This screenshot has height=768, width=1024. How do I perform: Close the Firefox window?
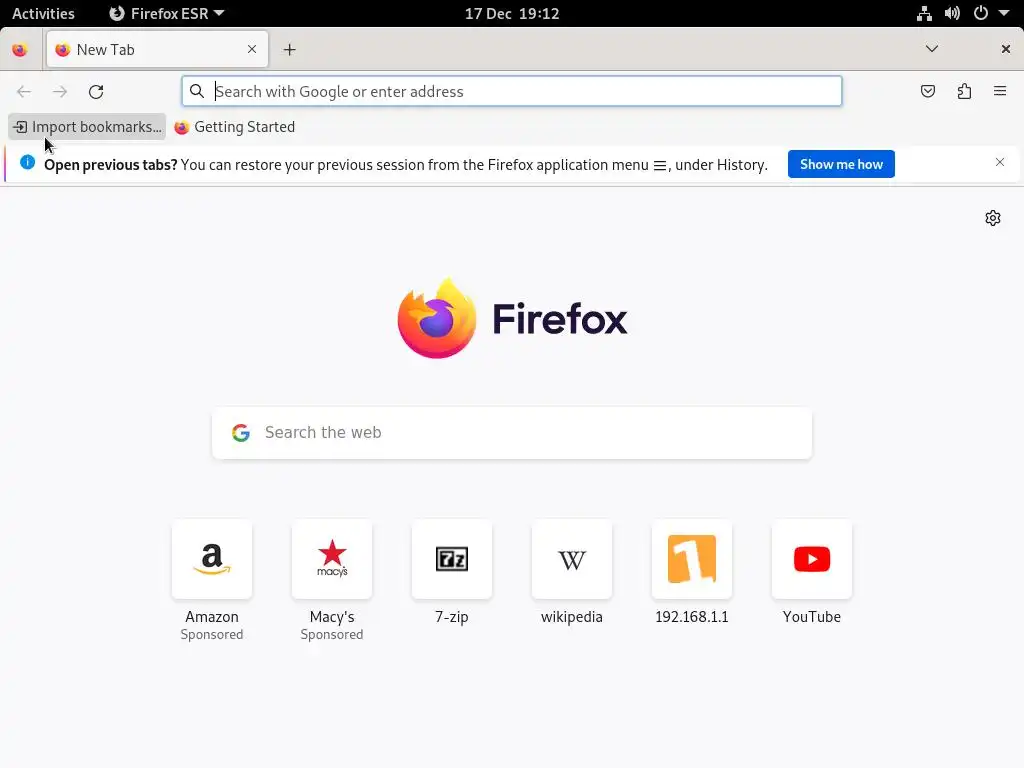tap(1006, 49)
